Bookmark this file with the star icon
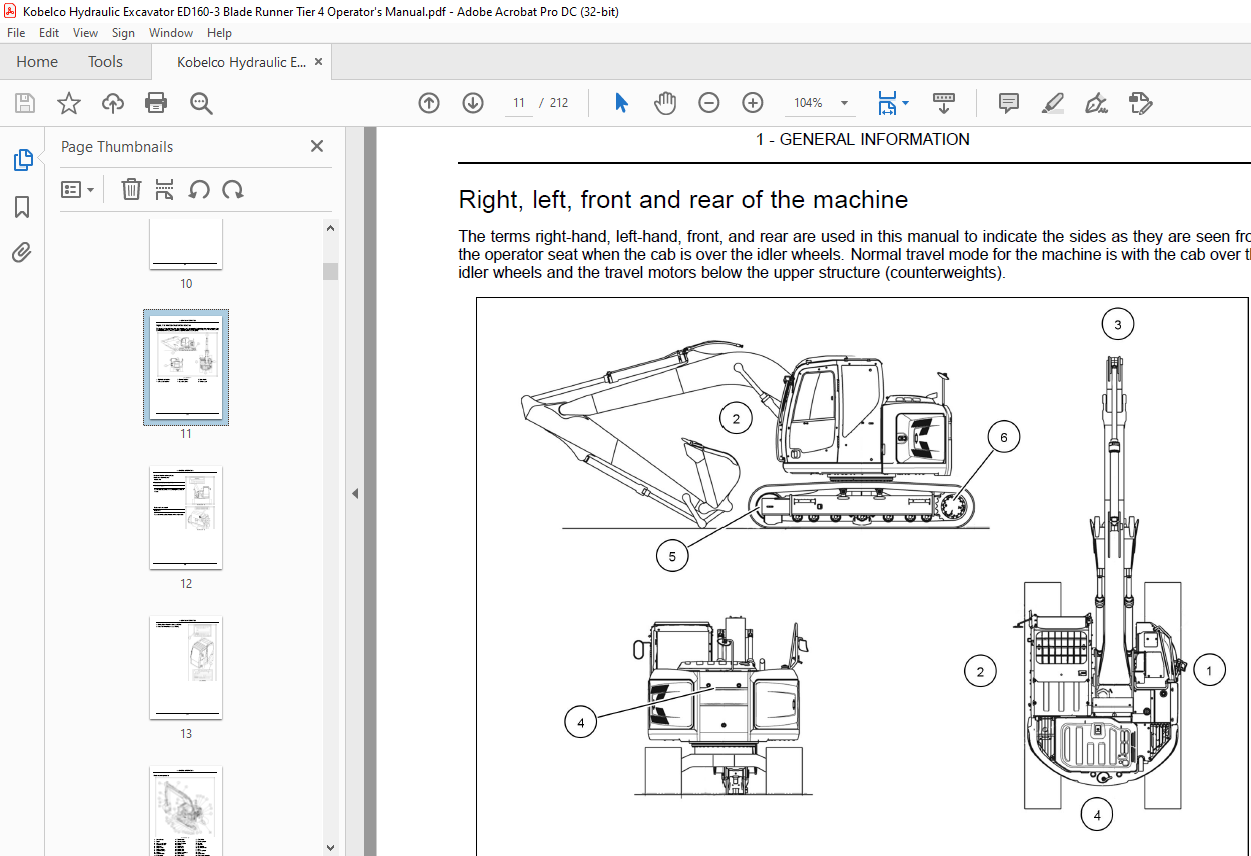 [x=69, y=103]
